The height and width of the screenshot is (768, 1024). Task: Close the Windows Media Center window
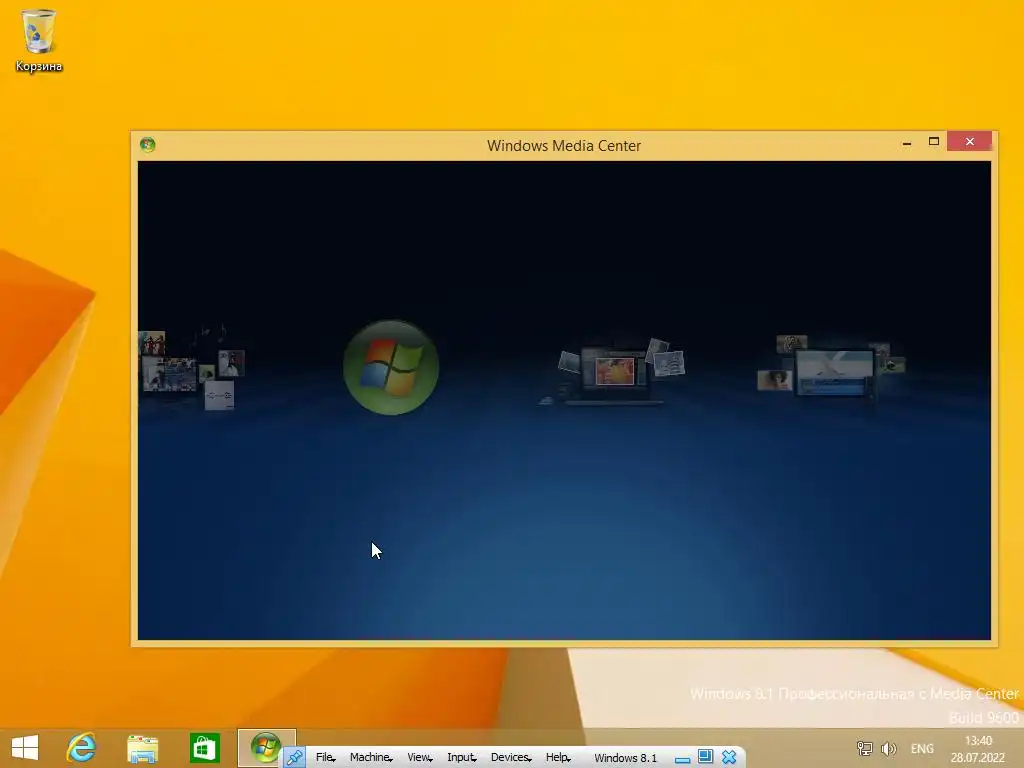pos(970,141)
